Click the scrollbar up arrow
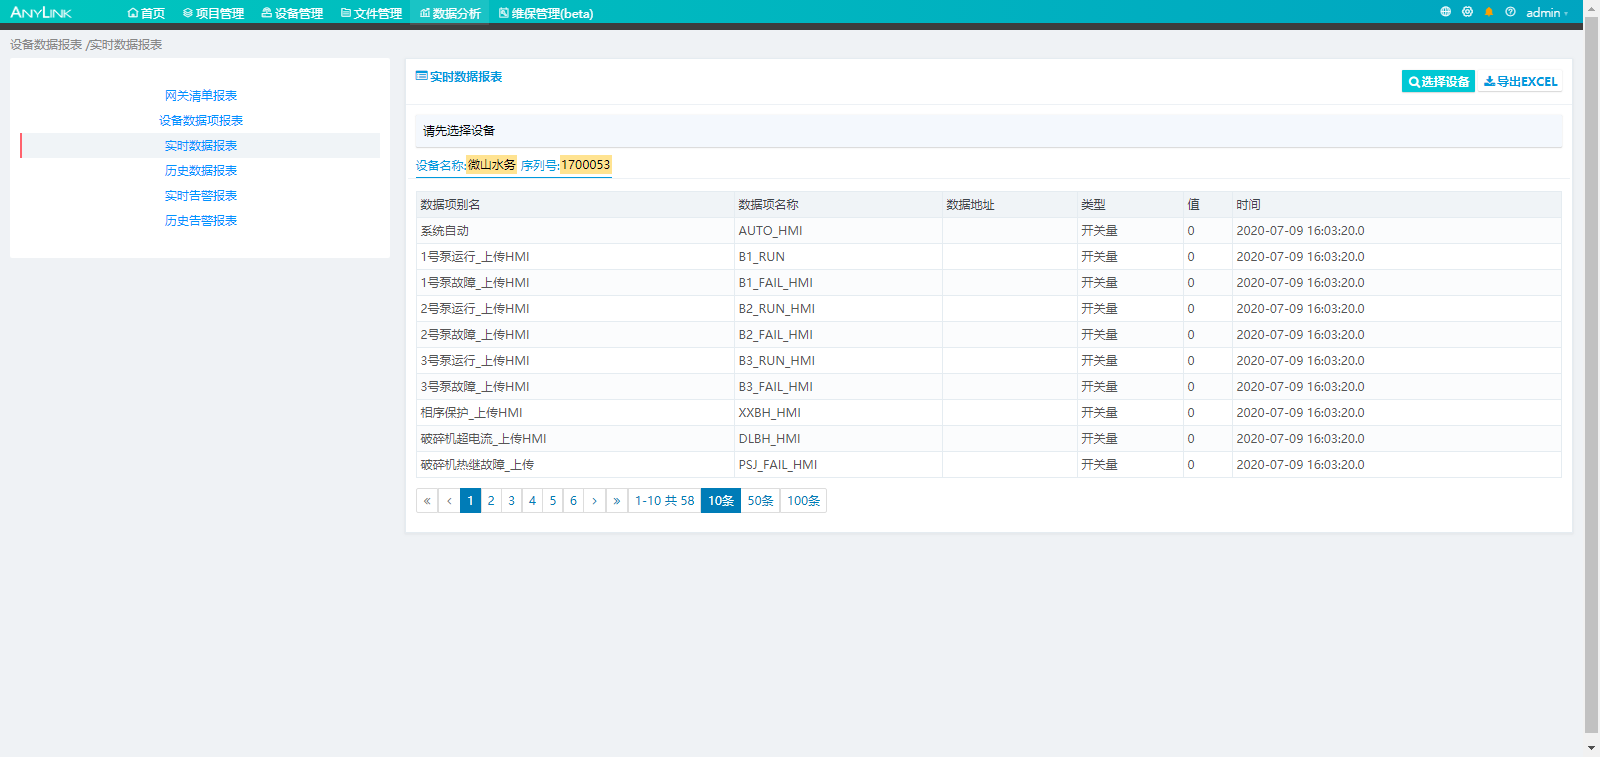 click(1591, 7)
